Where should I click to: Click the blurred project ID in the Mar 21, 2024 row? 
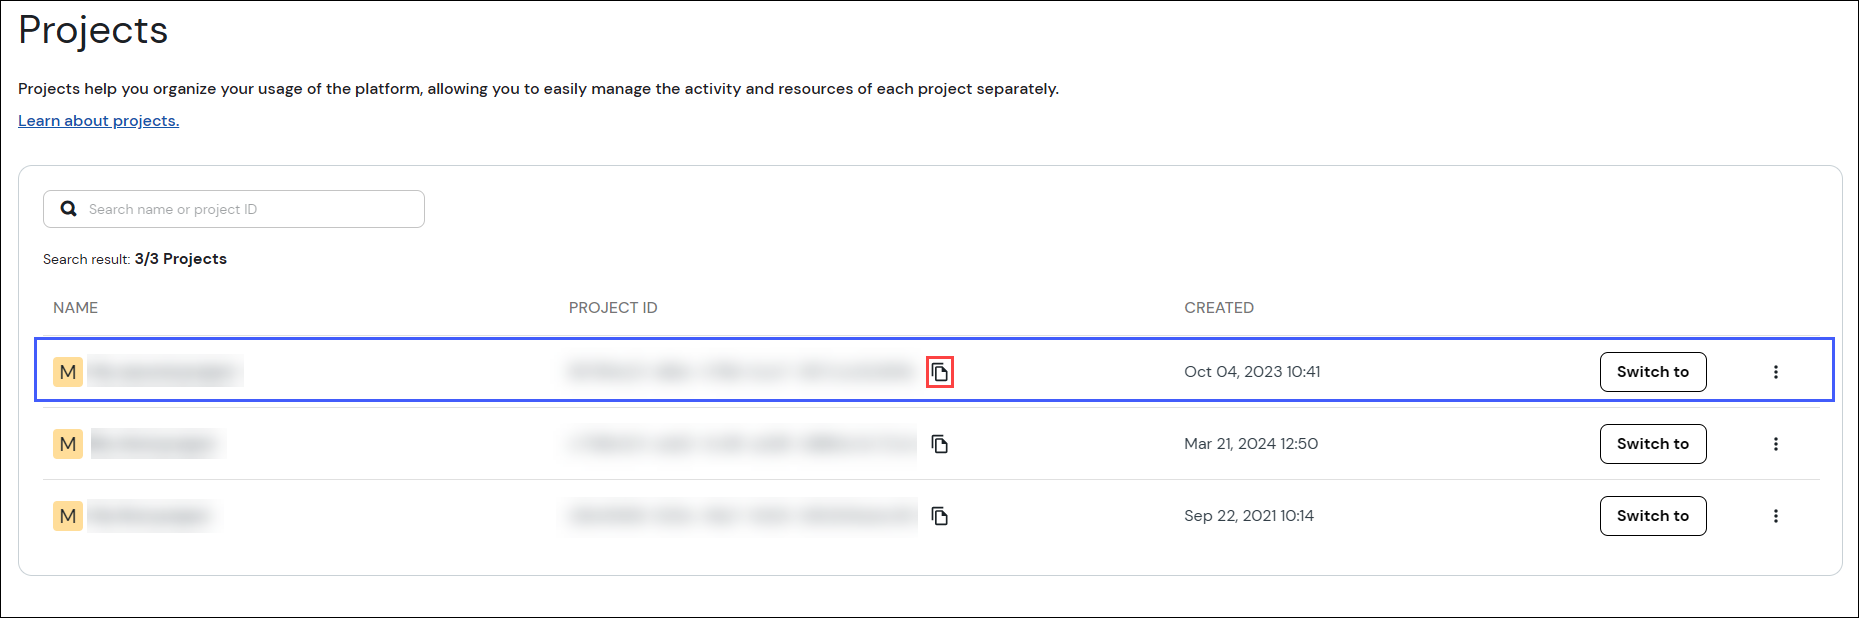742,444
